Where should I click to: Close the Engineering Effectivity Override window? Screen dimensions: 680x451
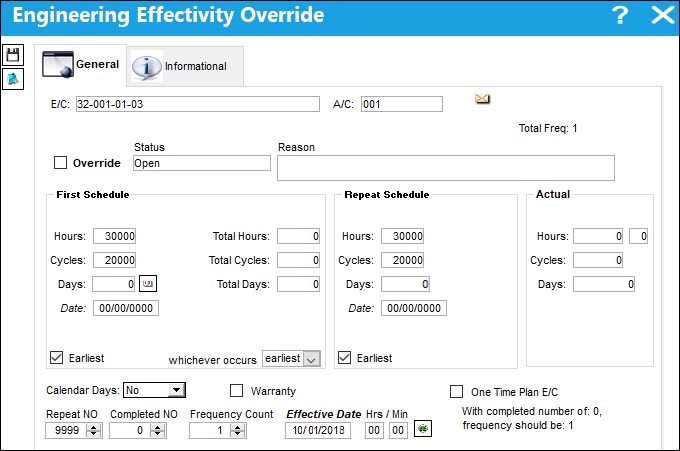[663, 15]
